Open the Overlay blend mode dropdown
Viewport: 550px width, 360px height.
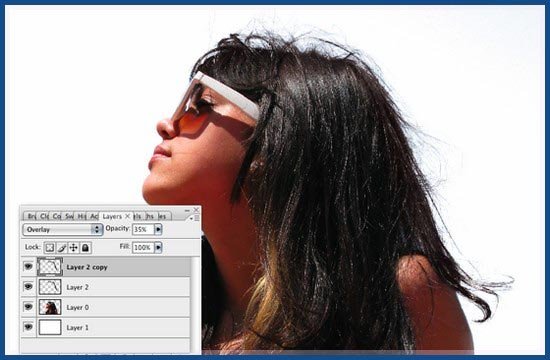point(62,229)
